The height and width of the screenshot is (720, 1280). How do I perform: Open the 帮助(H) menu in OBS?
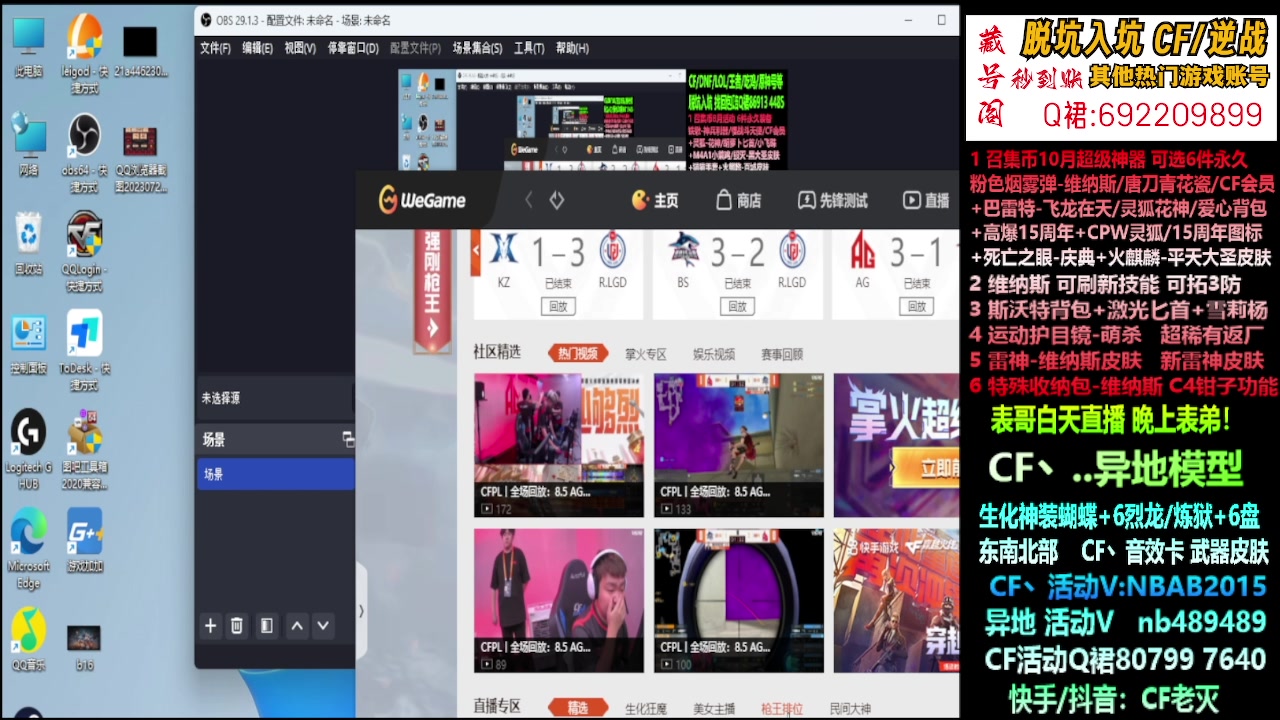pos(572,48)
